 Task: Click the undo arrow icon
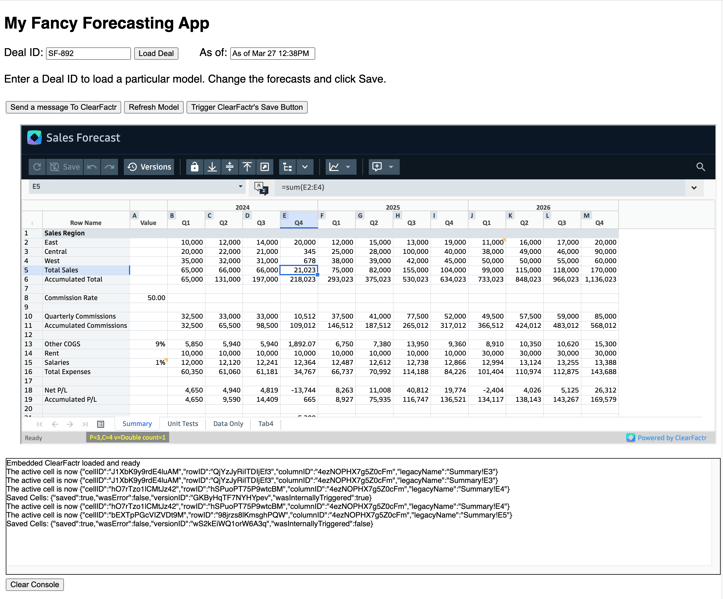point(92,167)
